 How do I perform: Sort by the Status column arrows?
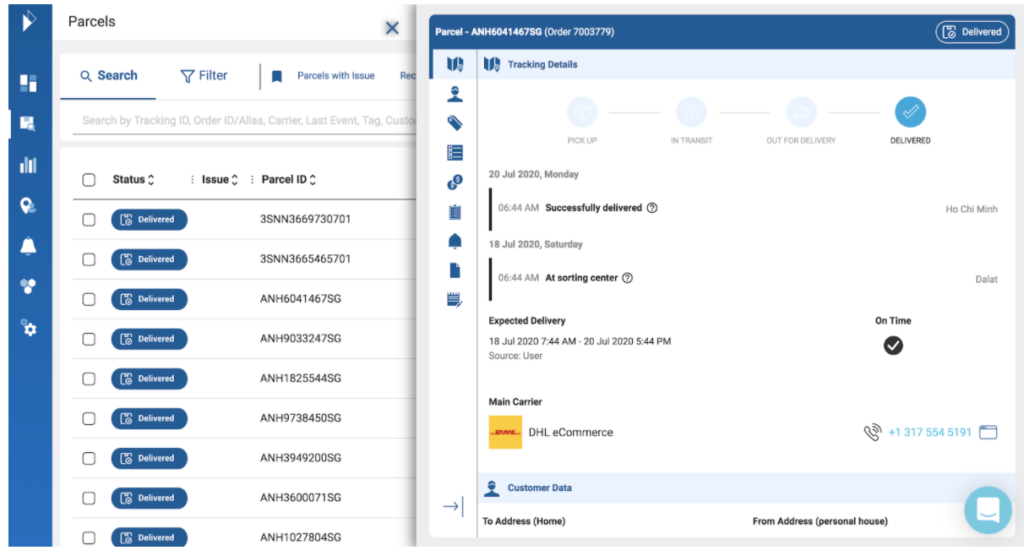151,180
